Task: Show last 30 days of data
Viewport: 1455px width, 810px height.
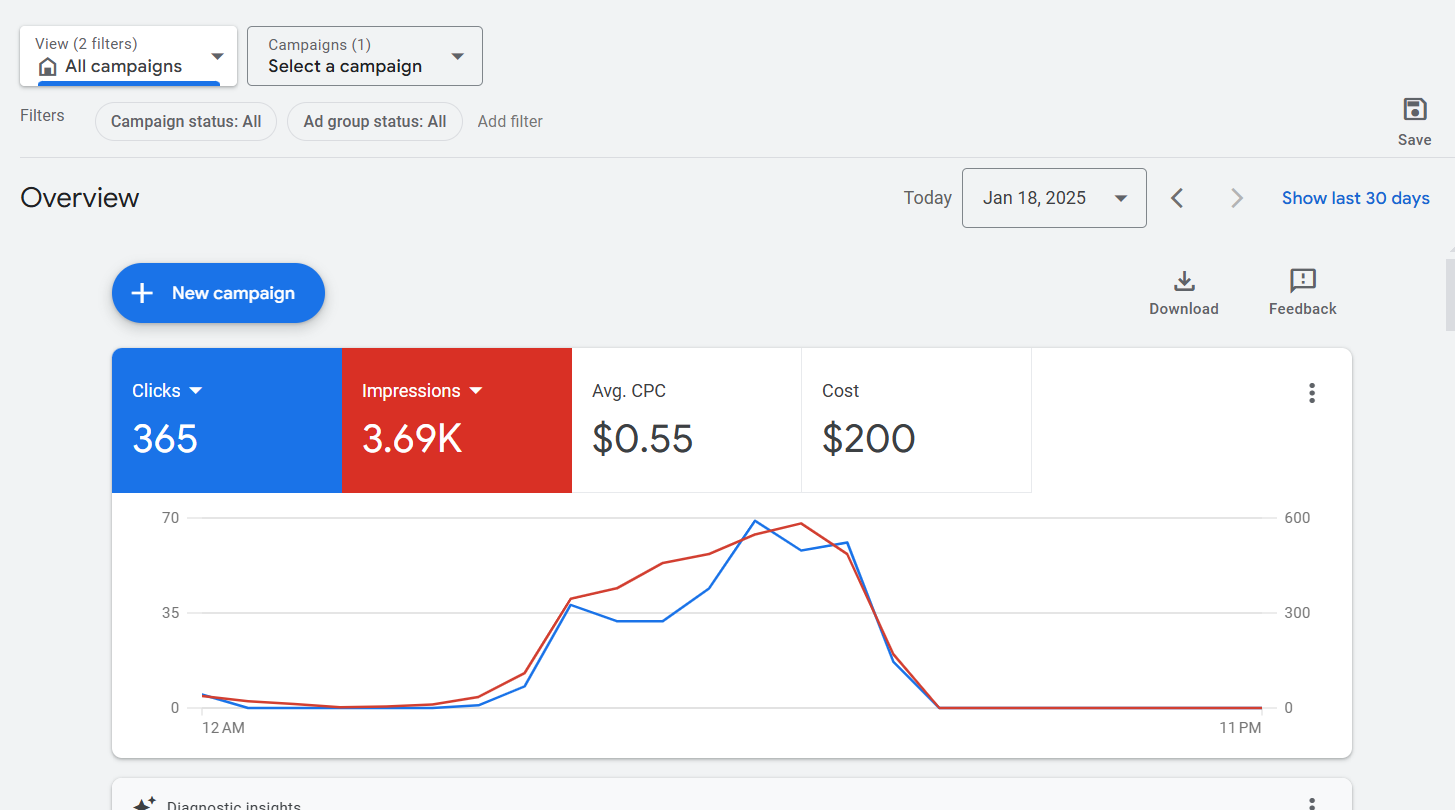Action: 1355,198
